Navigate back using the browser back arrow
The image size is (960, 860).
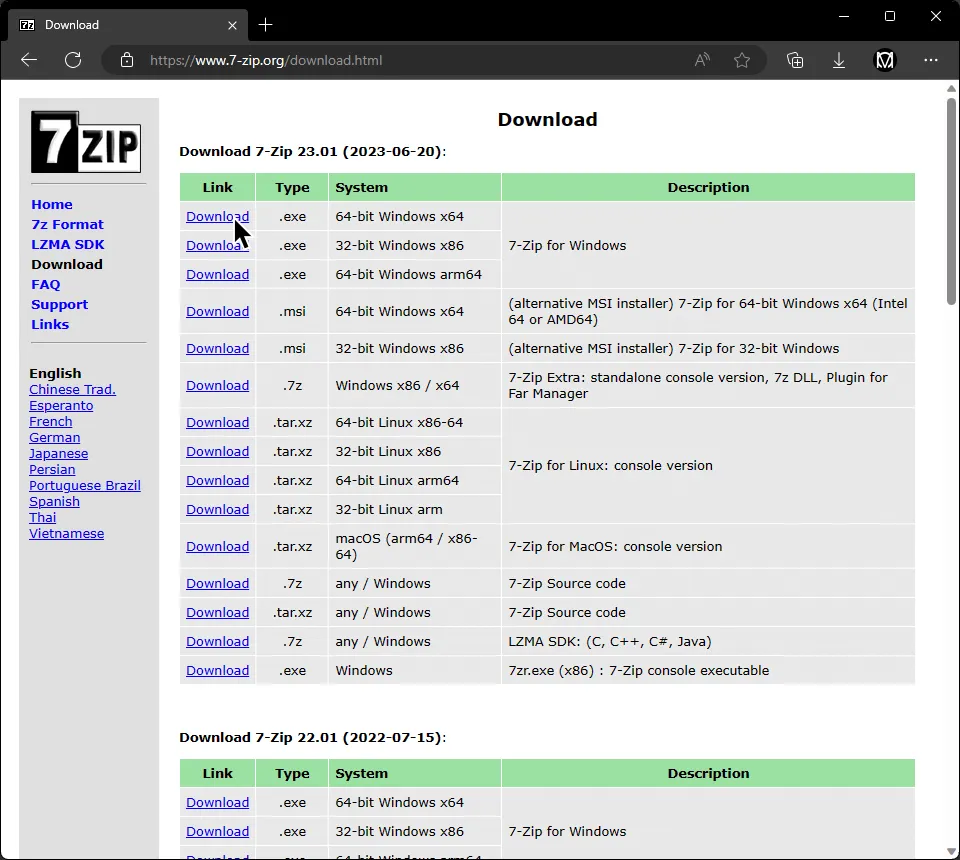[29, 60]
